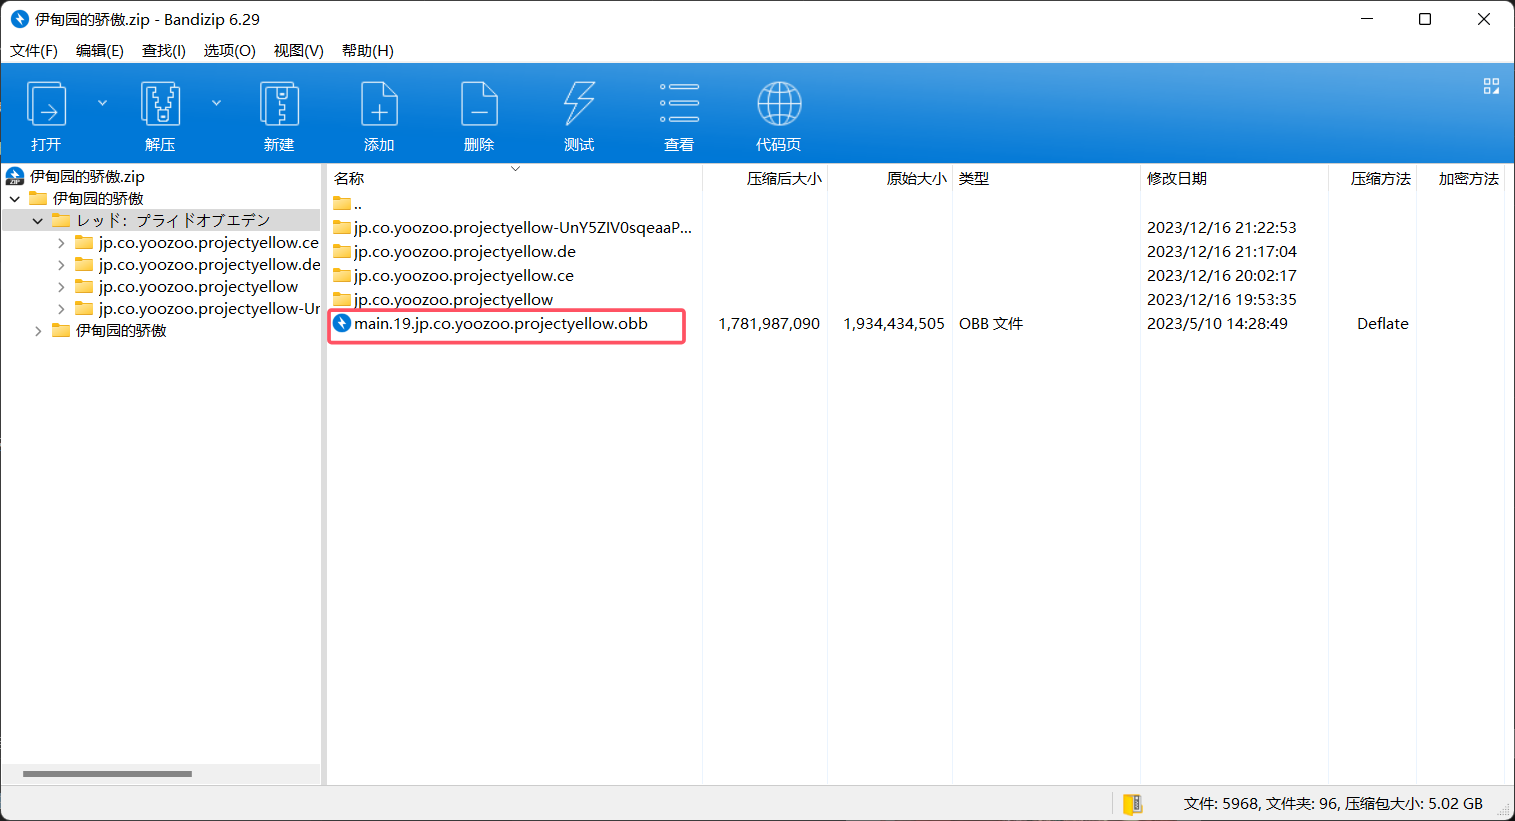Open the 帮助(H) menu
The height and width of the screenshot is (821, 1515).
coord(368,51)
